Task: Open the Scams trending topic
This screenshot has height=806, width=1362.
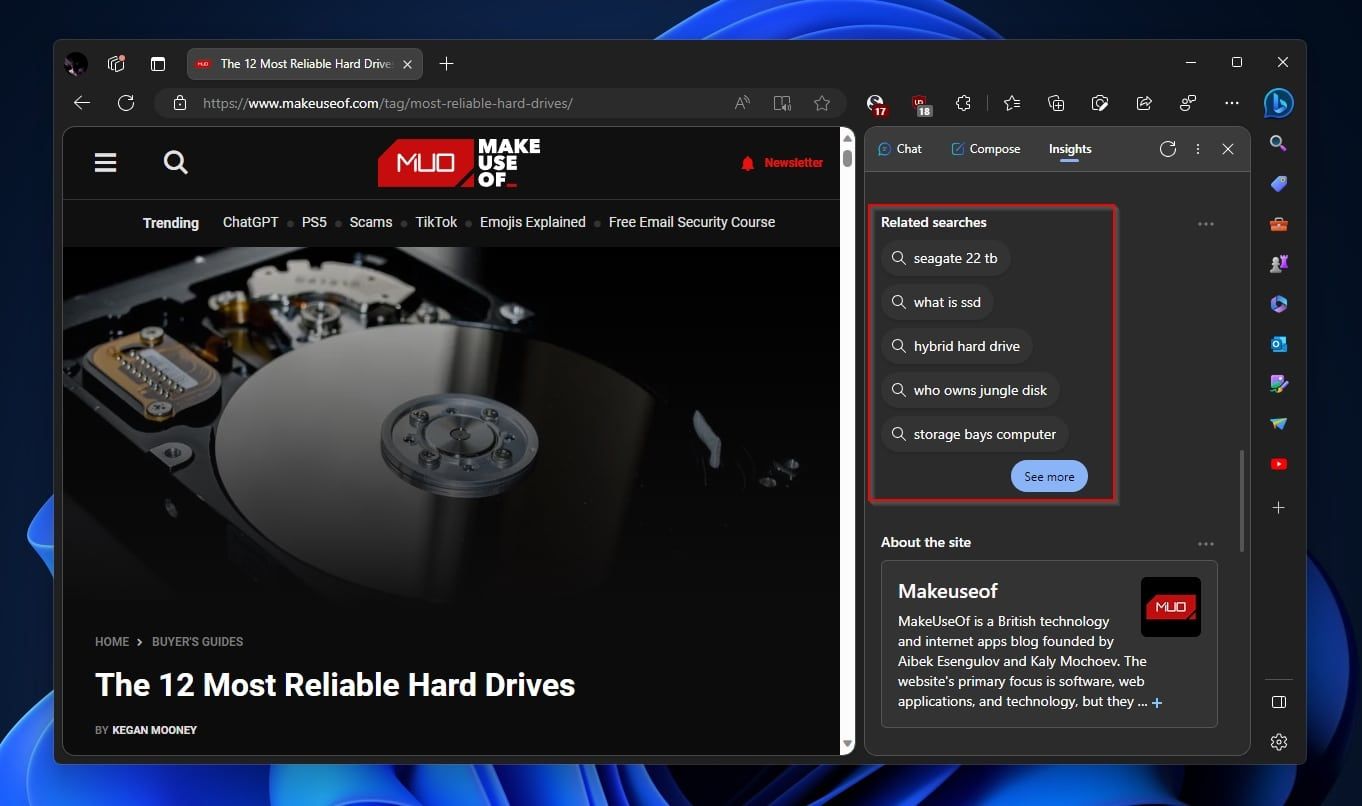Action: click(x=371, y=222)
